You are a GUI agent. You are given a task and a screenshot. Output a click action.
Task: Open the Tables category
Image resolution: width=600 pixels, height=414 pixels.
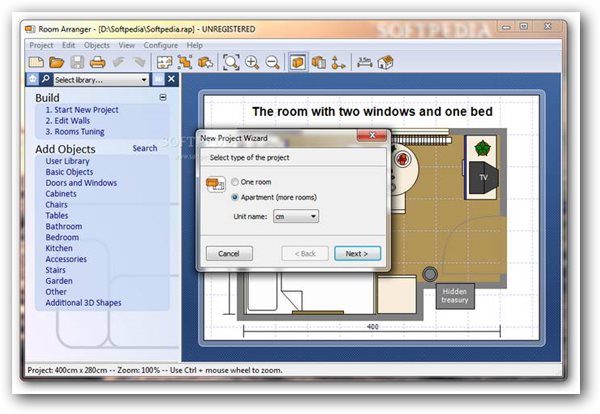(57, 215)
